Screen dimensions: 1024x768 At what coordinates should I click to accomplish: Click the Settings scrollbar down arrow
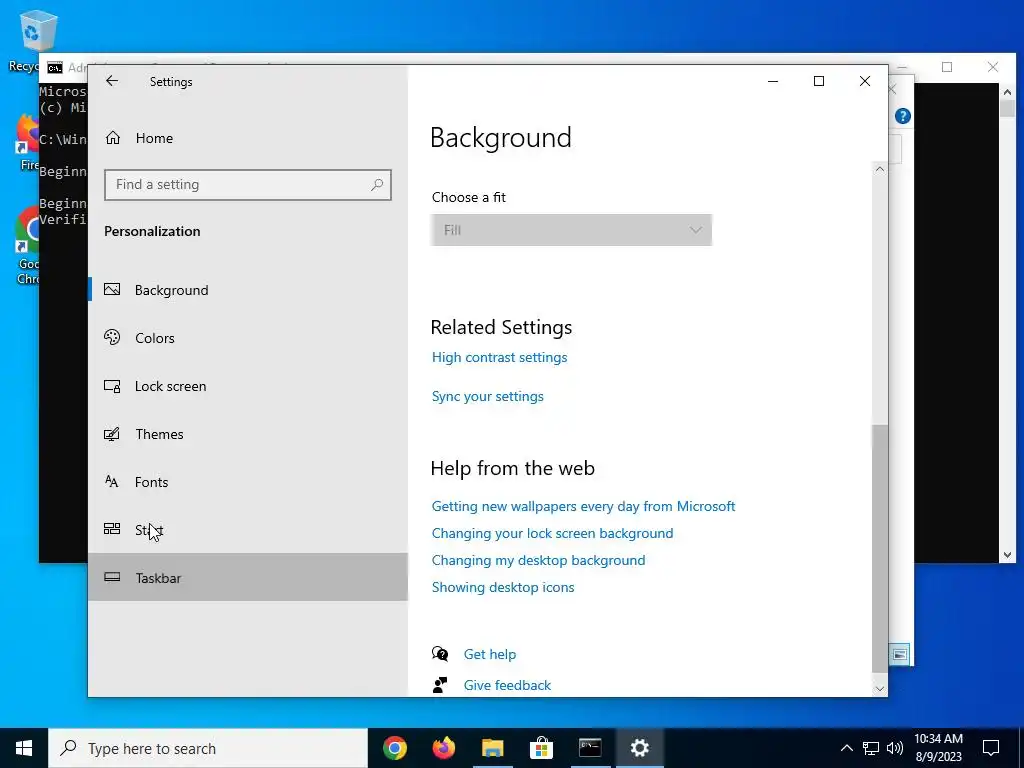tap(880, 688)
